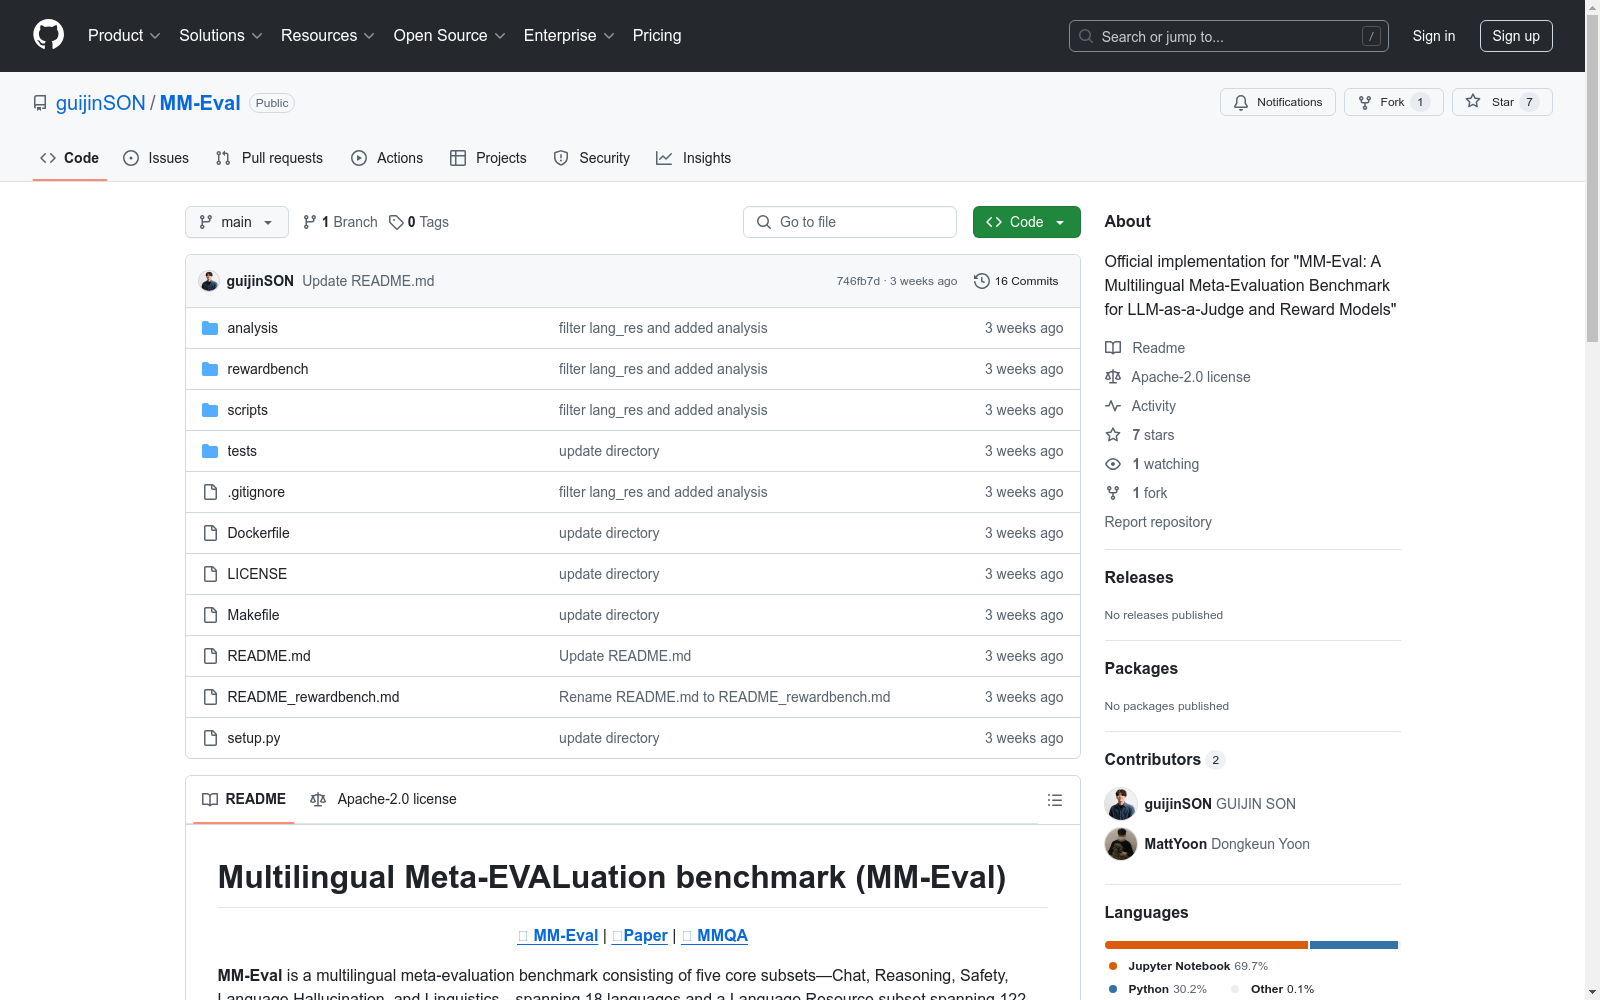This screenshot has height=1000, width=1600.
Task: Open the green Code dropdown button
Action: [1026, 222]
